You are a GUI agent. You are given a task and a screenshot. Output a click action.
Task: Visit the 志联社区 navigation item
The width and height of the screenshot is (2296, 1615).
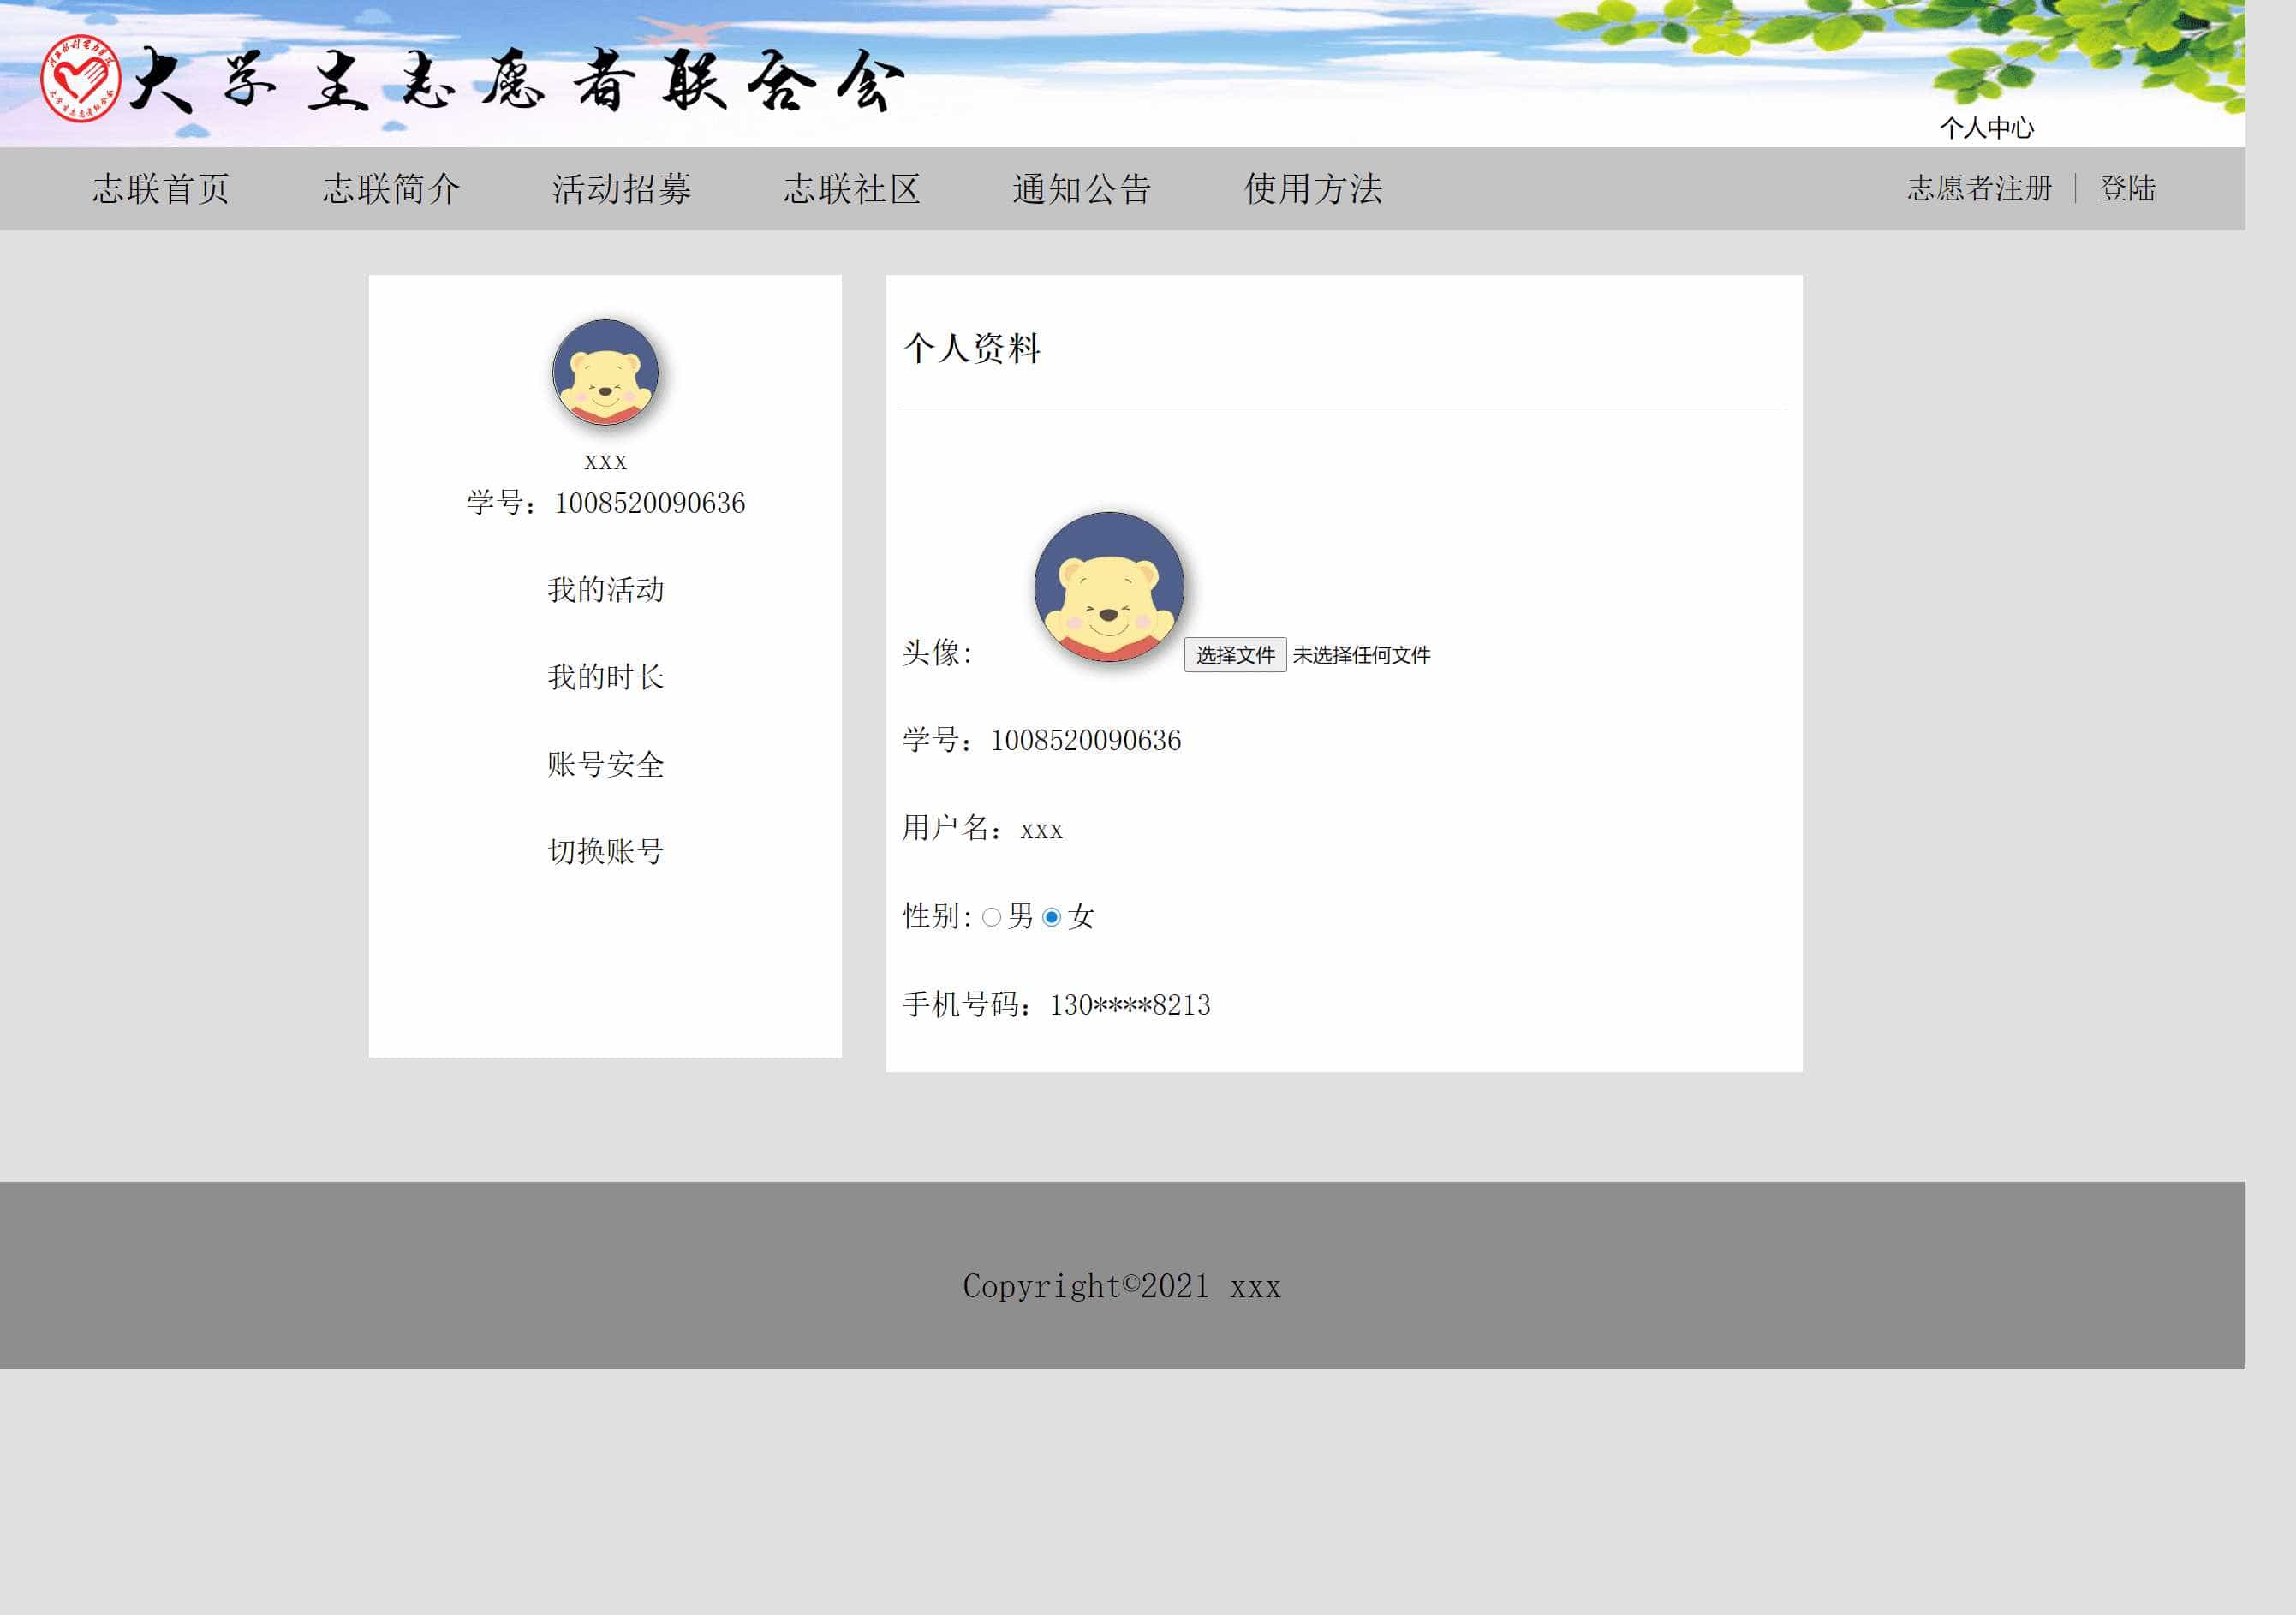coord(851,189)
